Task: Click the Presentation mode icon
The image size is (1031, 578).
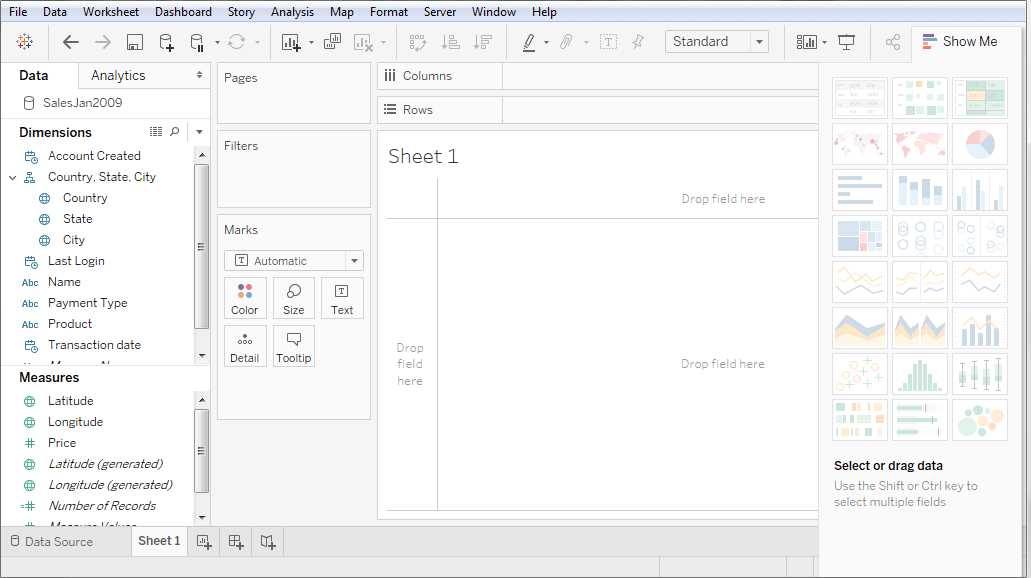Action: click(x=847, y=42)
